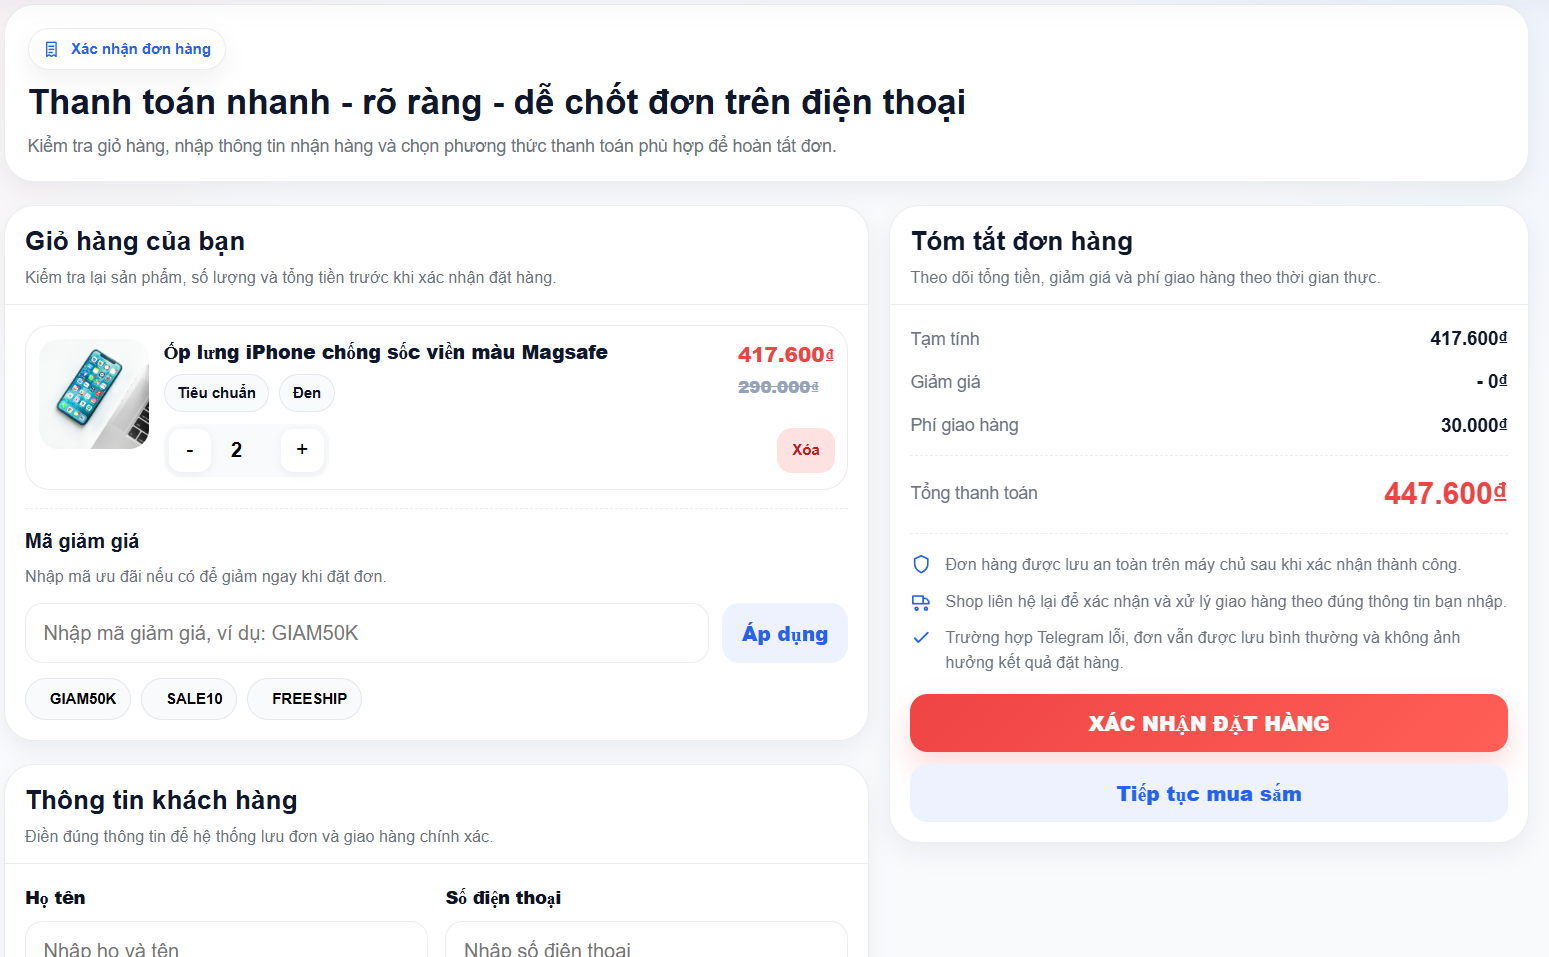Apply the discount code with 'Áp dụng'
Viewport: 1549px width, 957px height.
click(784, 632)
